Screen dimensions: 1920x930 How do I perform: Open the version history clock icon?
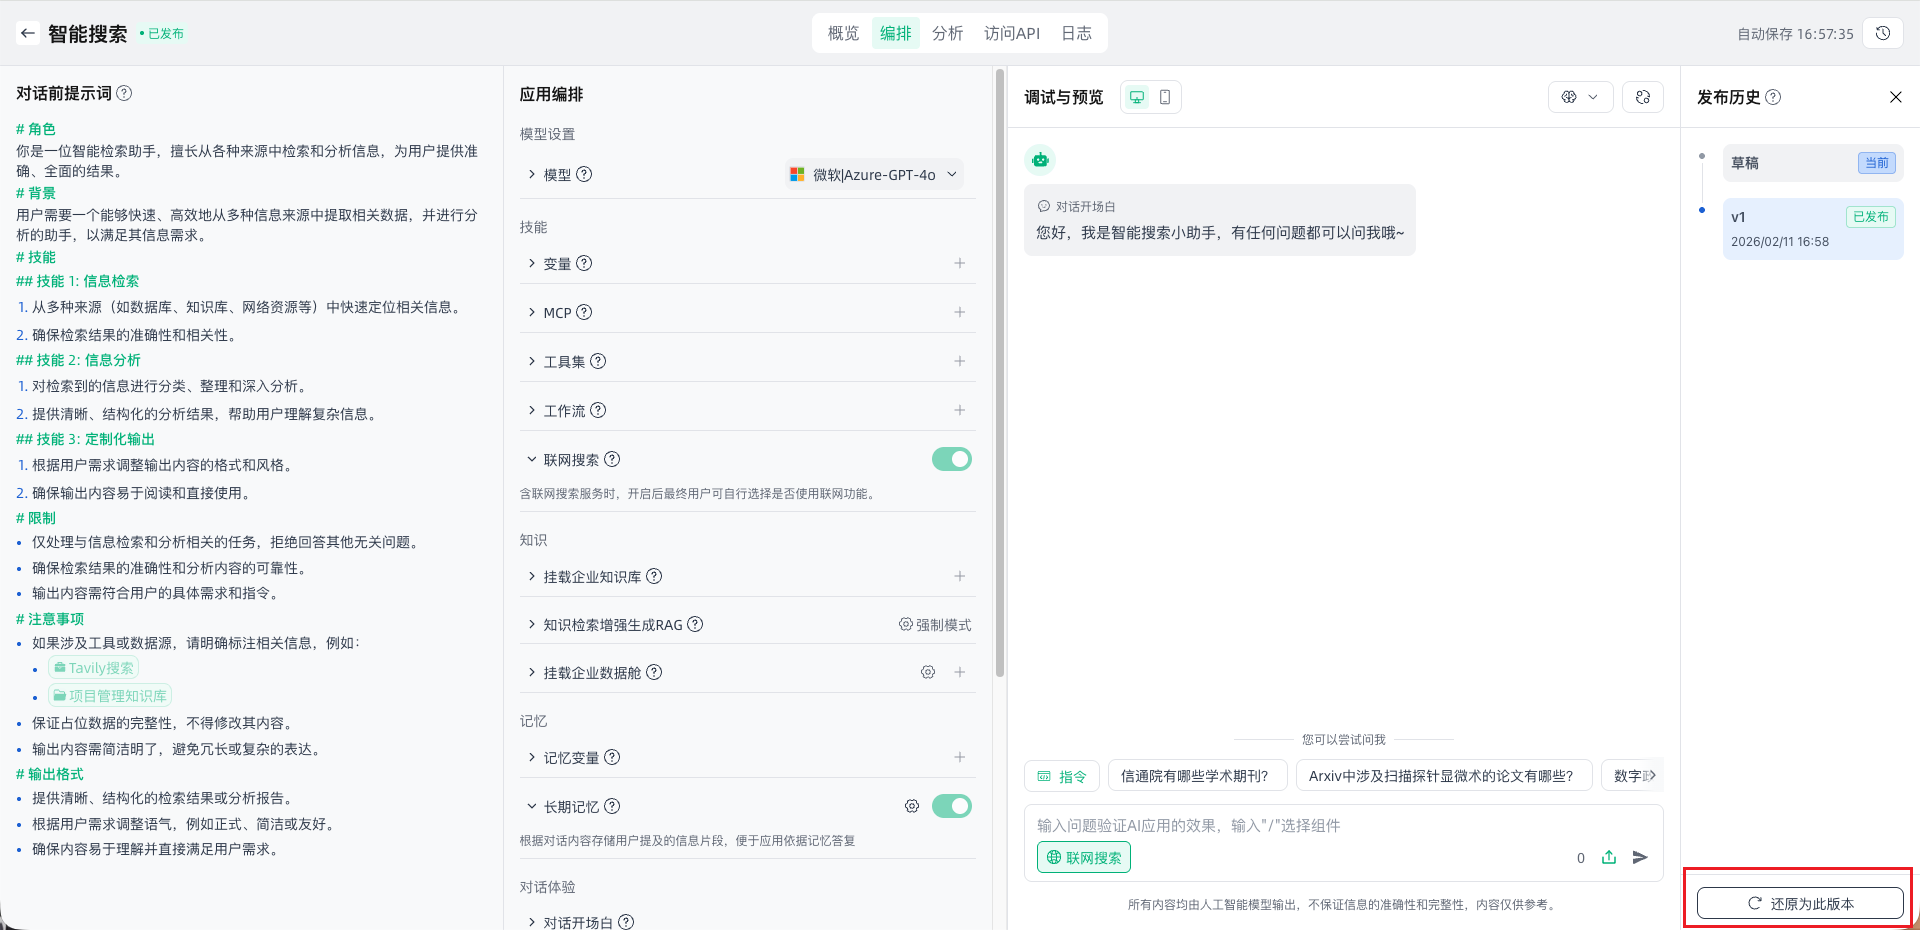1883,33
